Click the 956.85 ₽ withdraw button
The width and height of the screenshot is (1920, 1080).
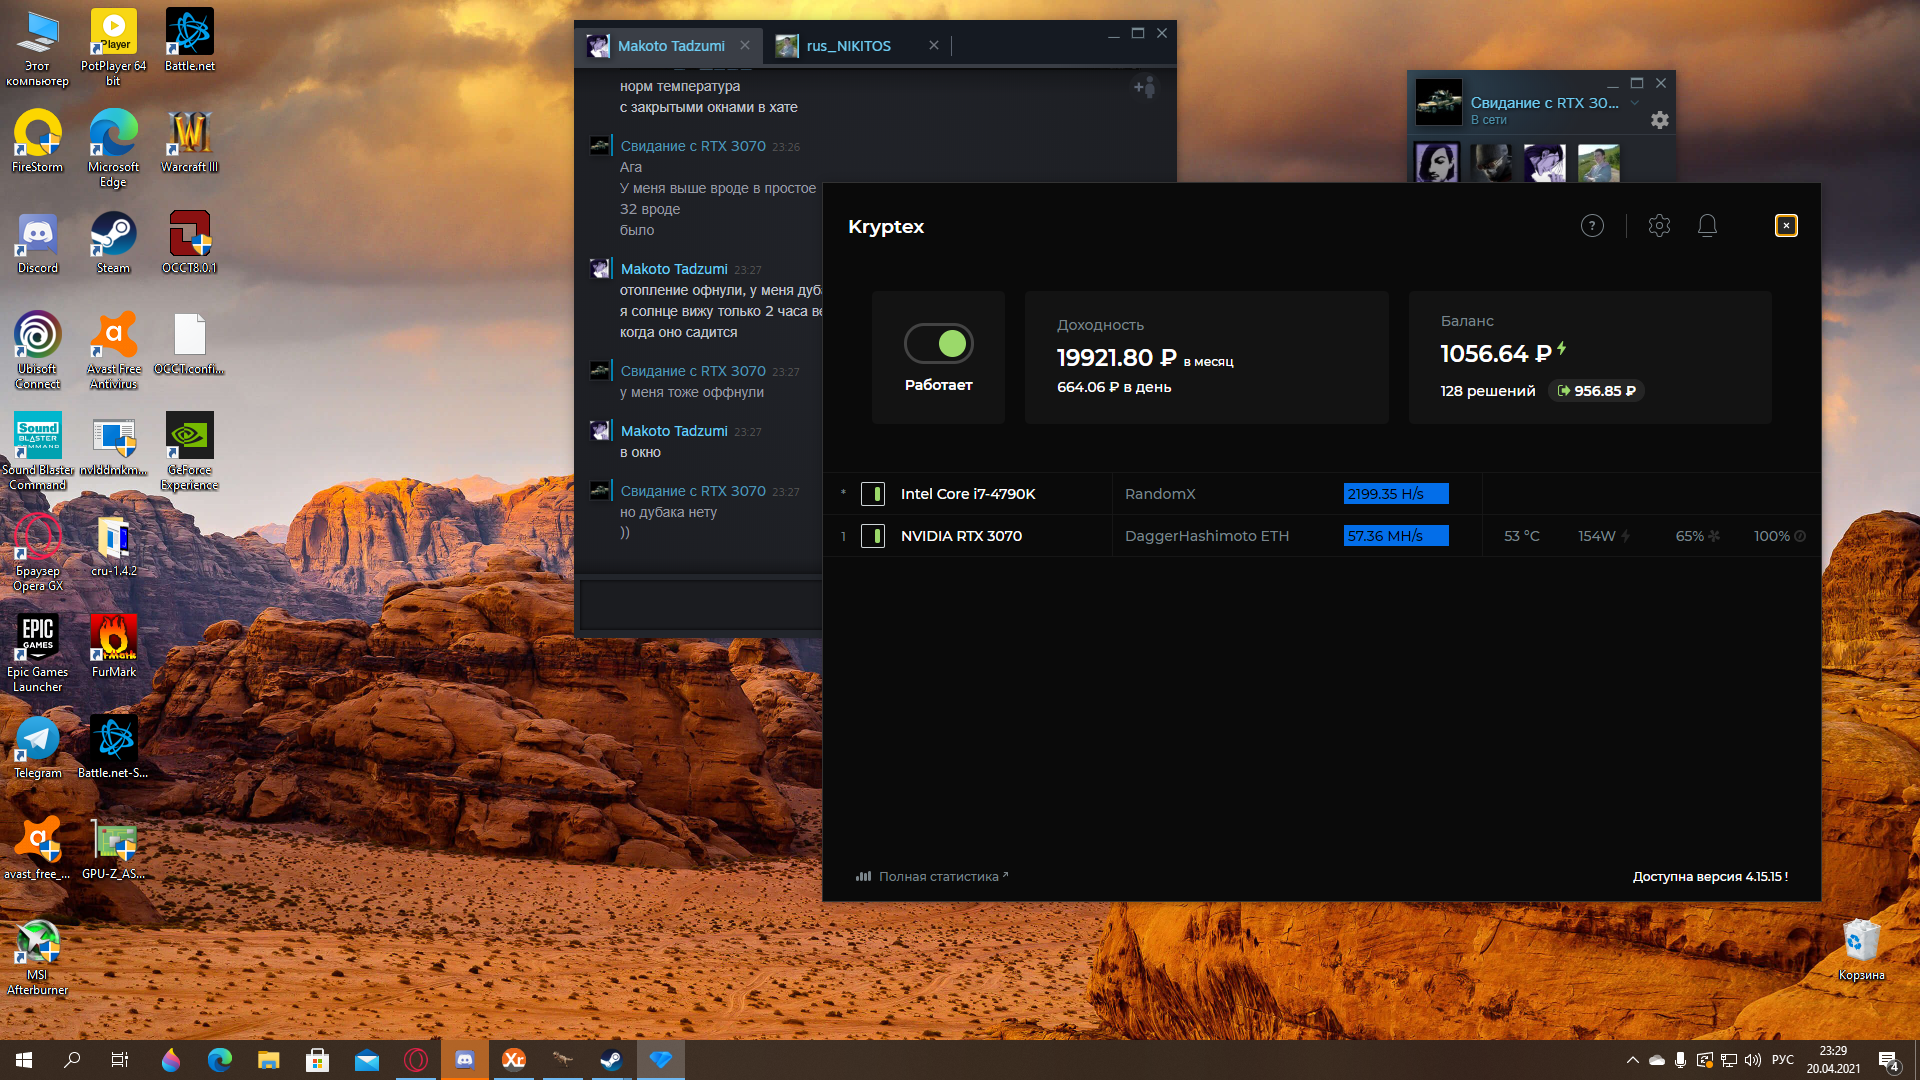point(1596,391)
